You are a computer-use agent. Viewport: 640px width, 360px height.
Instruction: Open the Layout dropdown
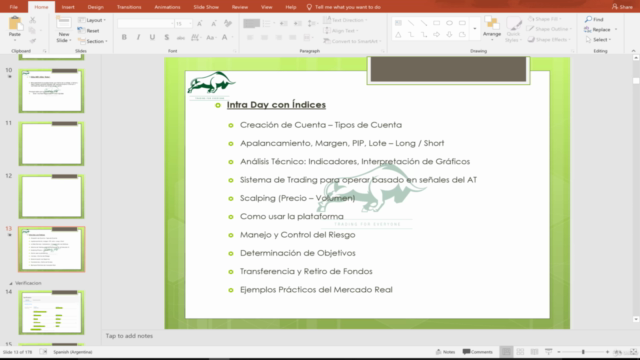click(92, 20)
